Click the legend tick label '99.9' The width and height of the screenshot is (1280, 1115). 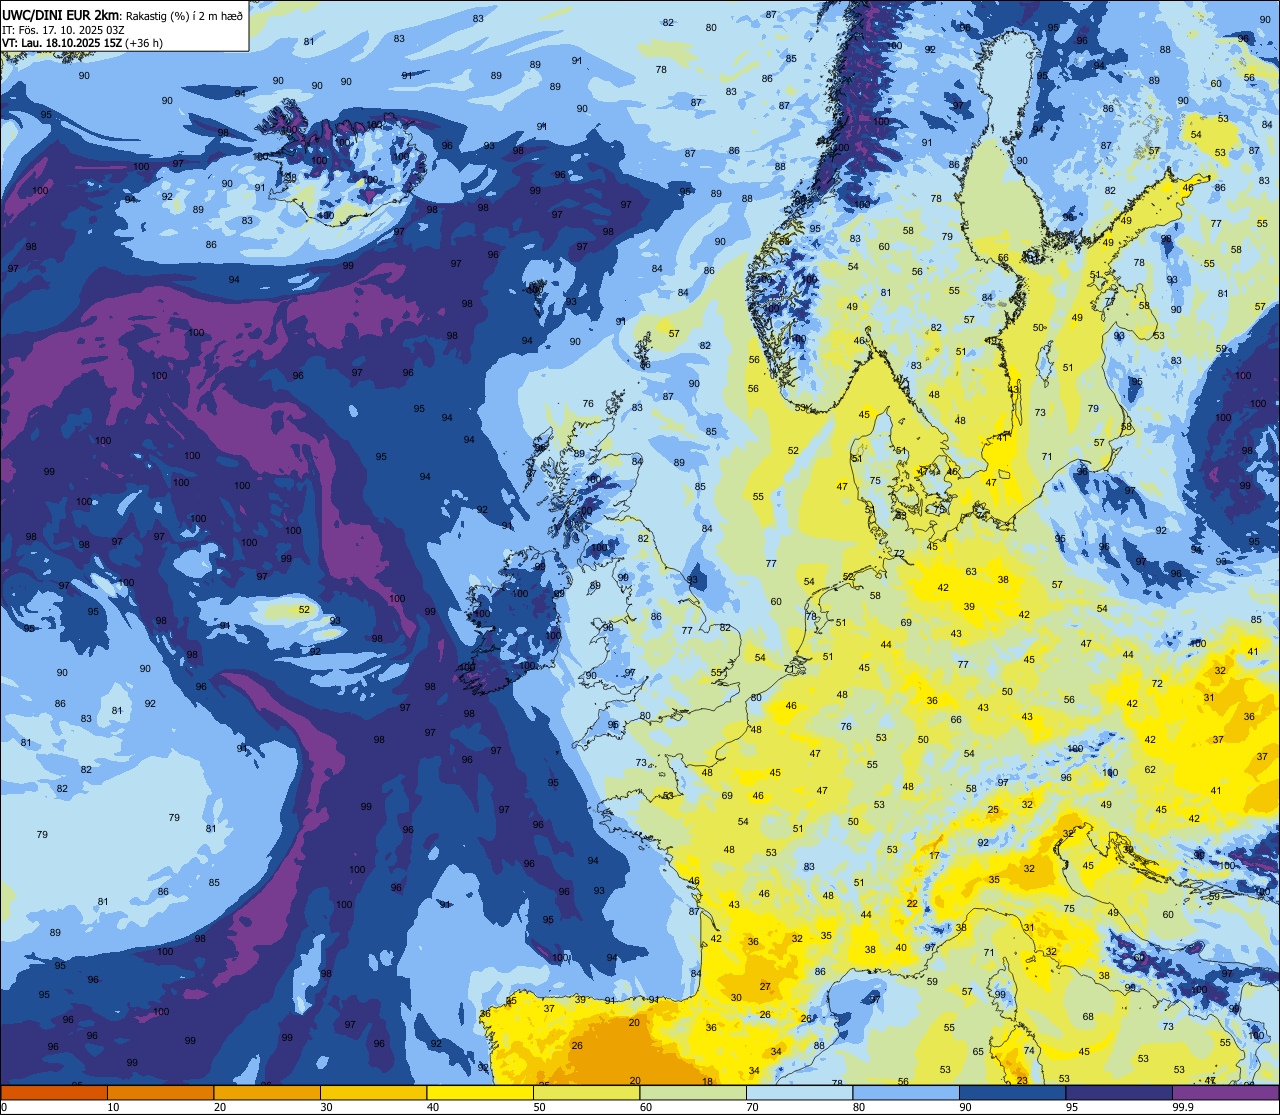point(1183,1107)
